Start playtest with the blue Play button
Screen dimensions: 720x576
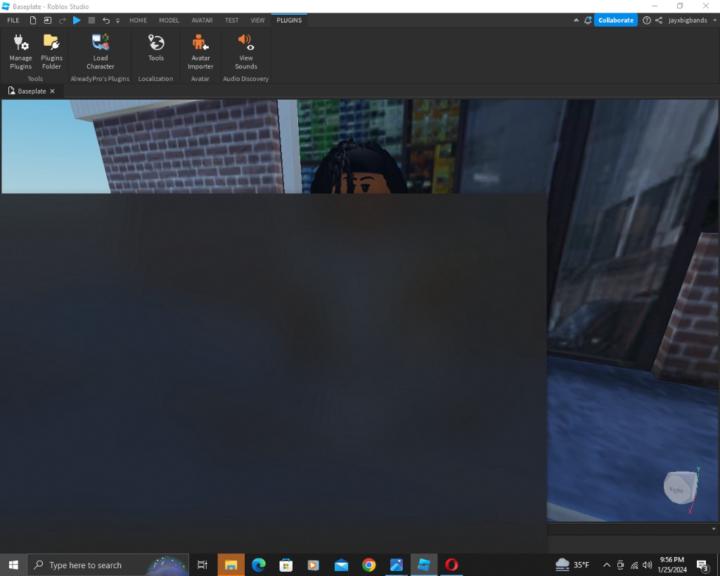tap(77, 20)
